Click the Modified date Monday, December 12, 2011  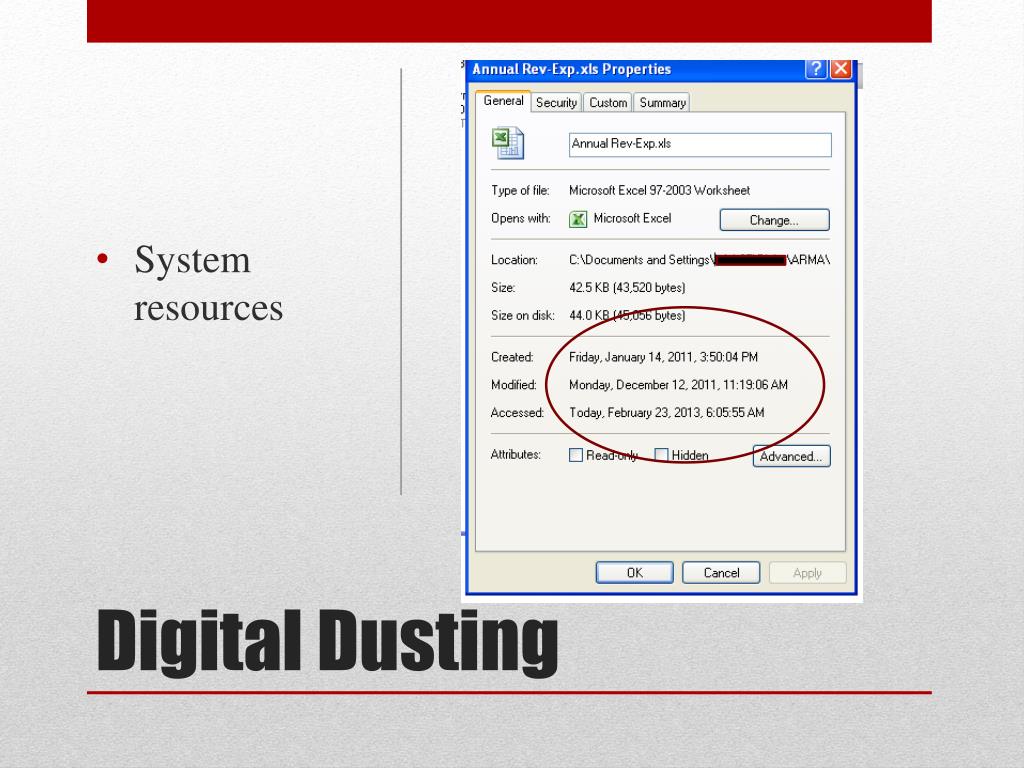679,385
